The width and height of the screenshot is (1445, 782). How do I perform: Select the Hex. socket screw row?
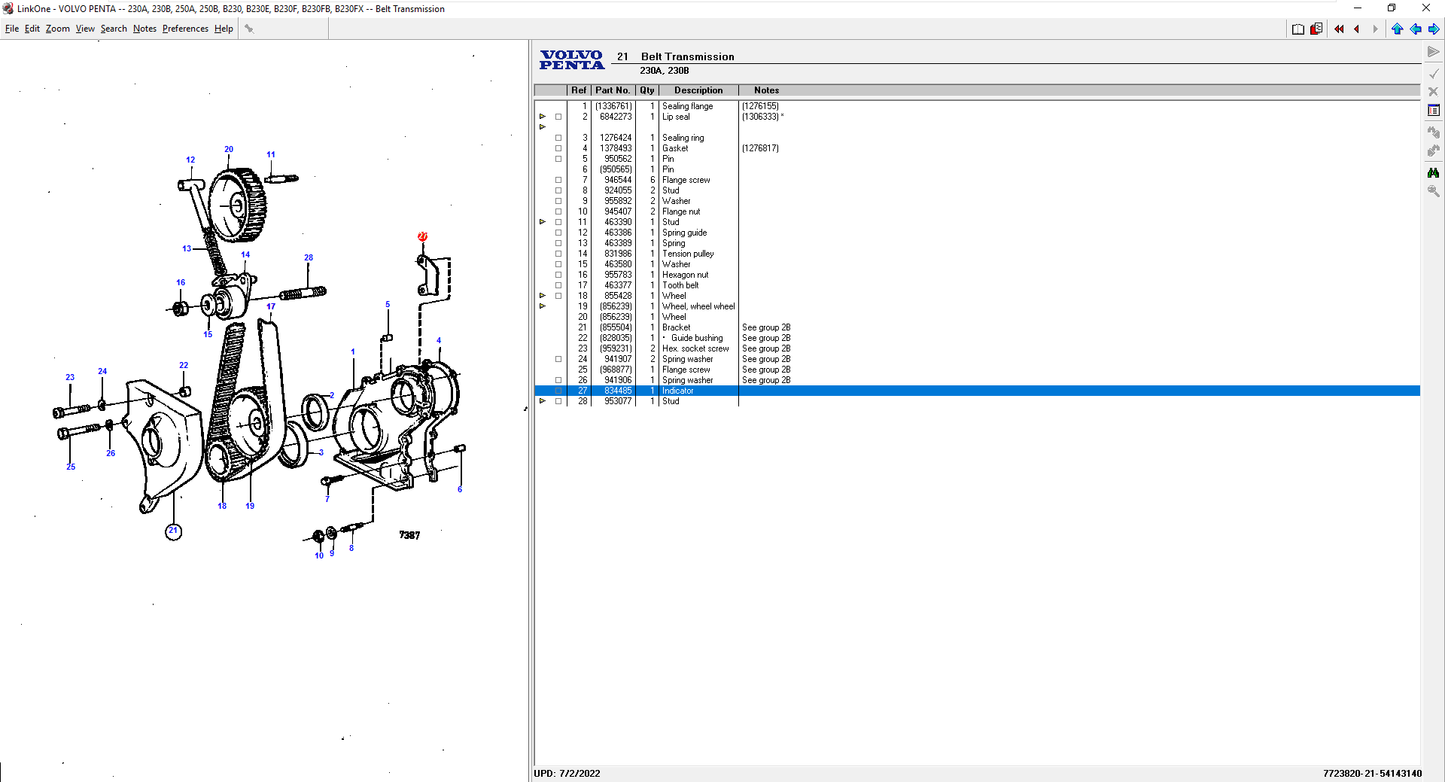click(977, 349)
